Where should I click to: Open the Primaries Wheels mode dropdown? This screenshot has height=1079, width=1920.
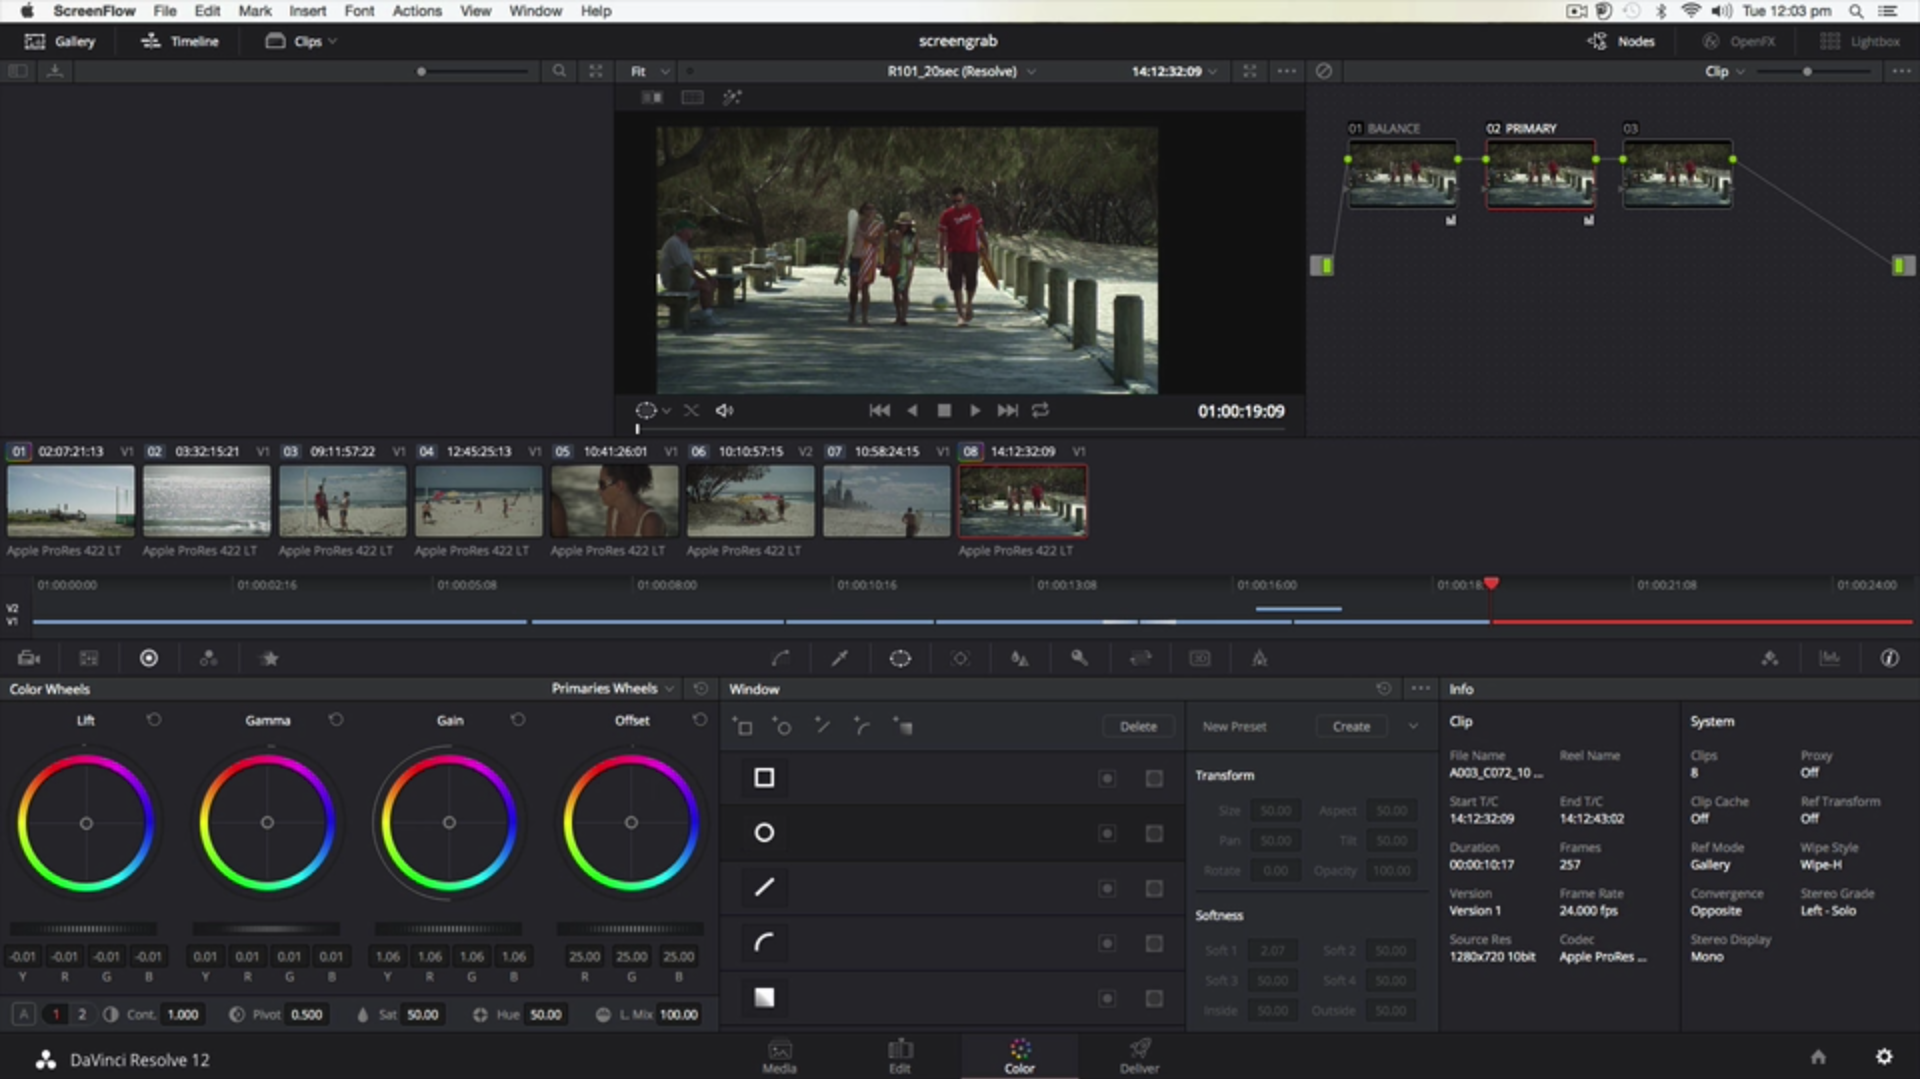click(x=614, y=688)
